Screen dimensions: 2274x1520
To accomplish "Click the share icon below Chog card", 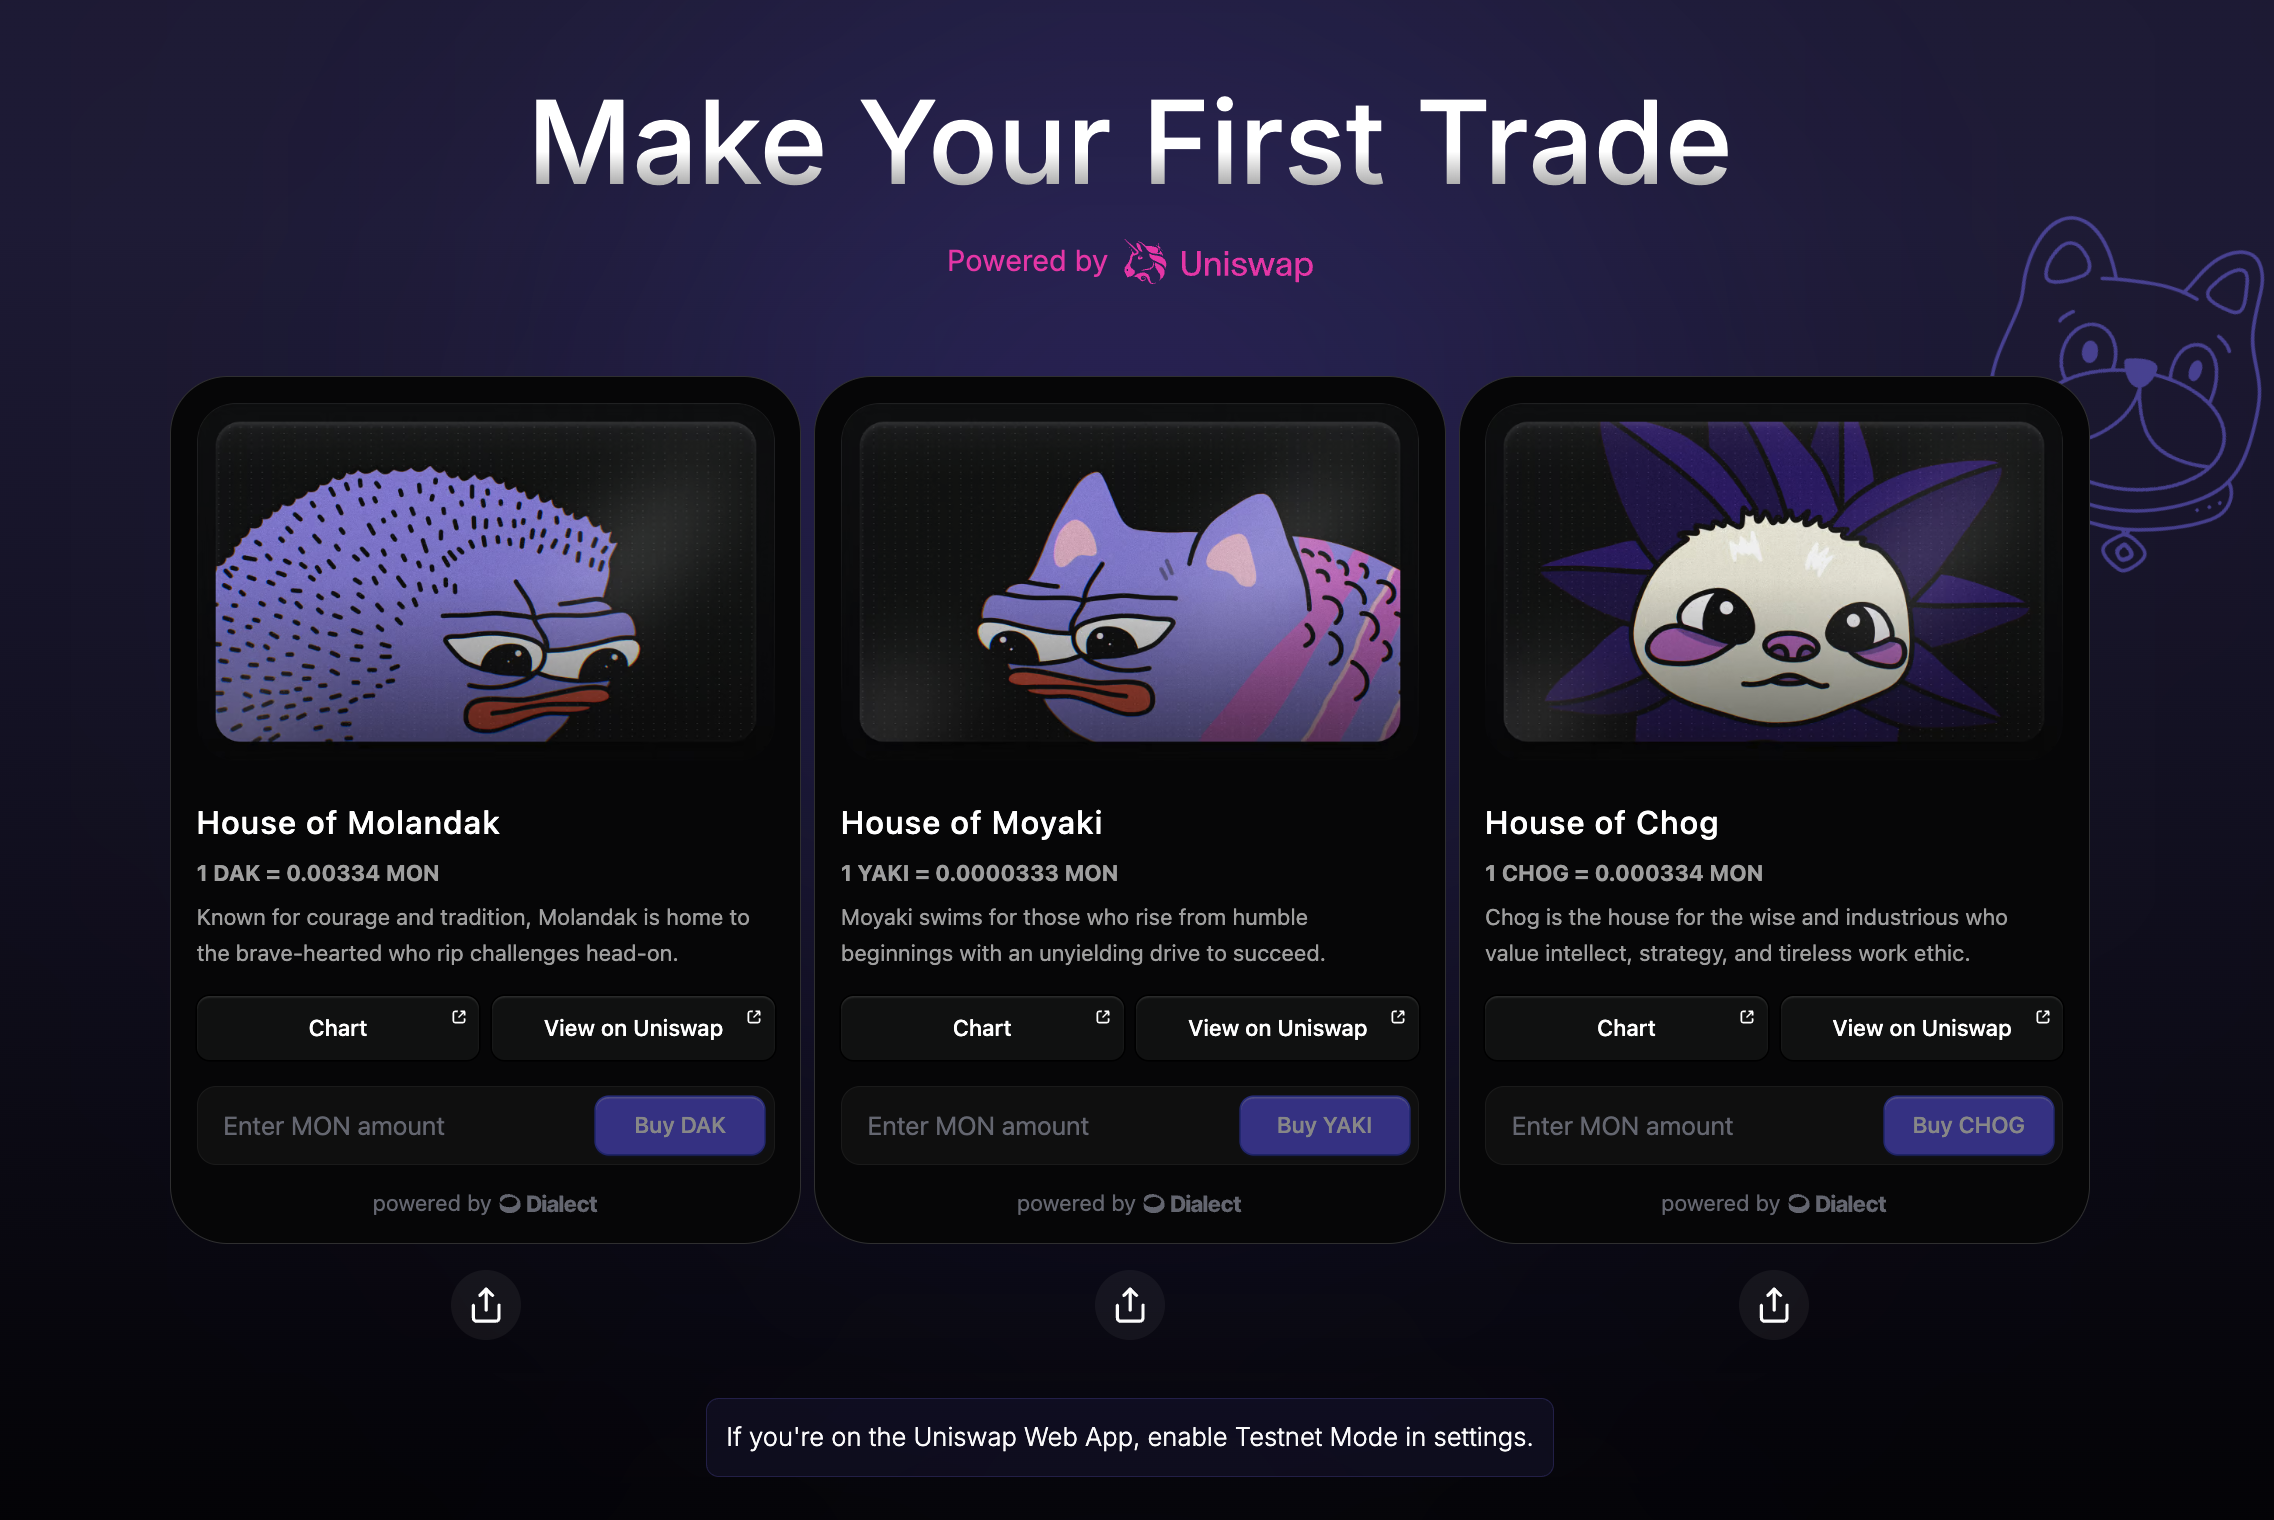I will (x=1774, y=1305).
